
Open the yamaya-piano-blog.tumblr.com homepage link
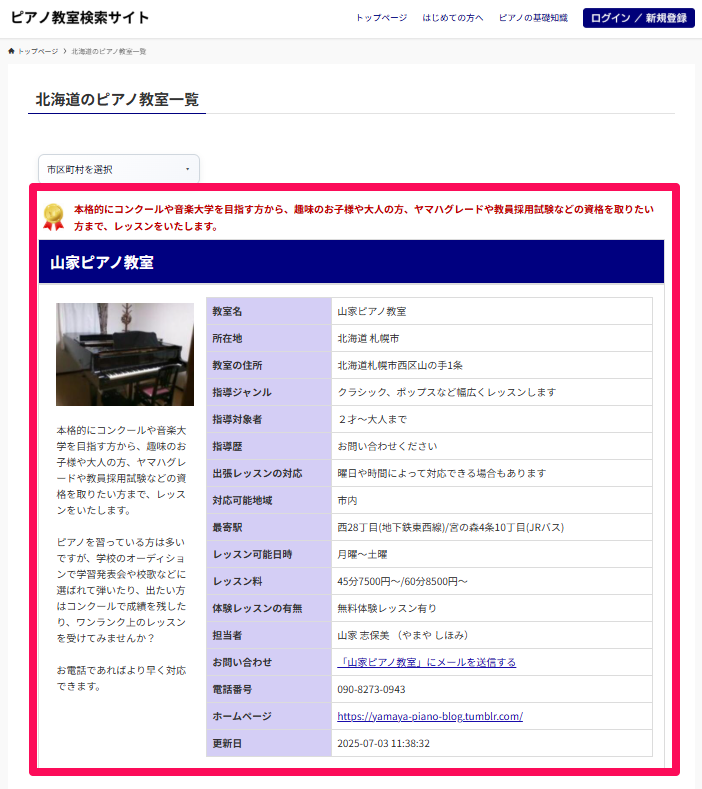point(430,716)
